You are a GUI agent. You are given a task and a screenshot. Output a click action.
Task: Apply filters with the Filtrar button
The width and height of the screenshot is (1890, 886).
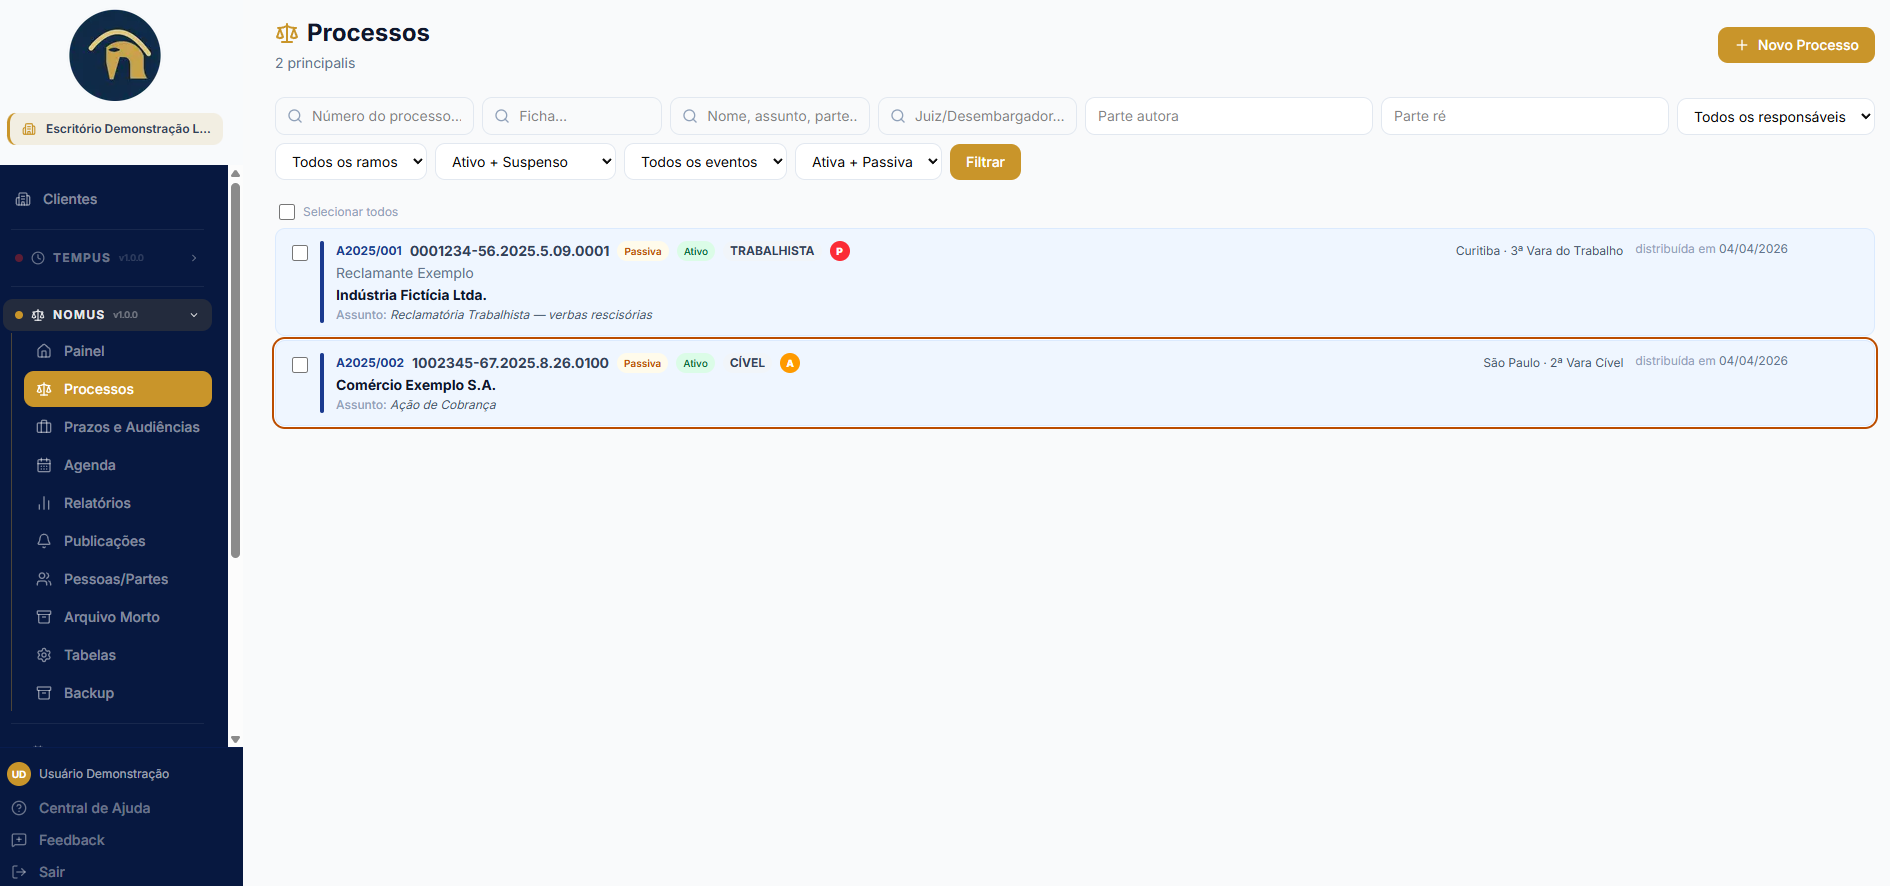click(985, 162)
